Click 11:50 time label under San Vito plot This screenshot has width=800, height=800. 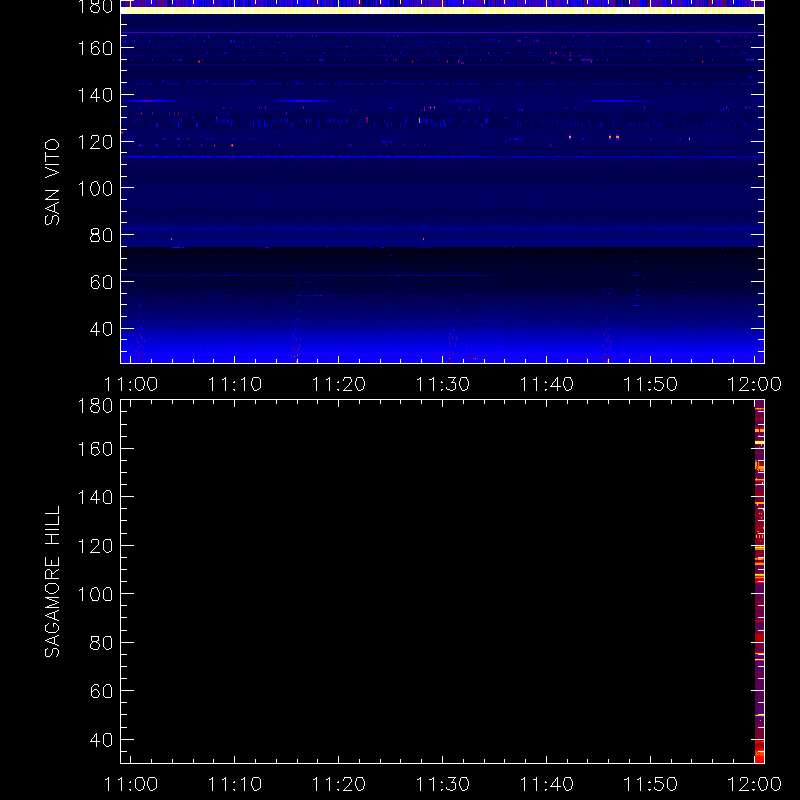[x=651, y=384]
